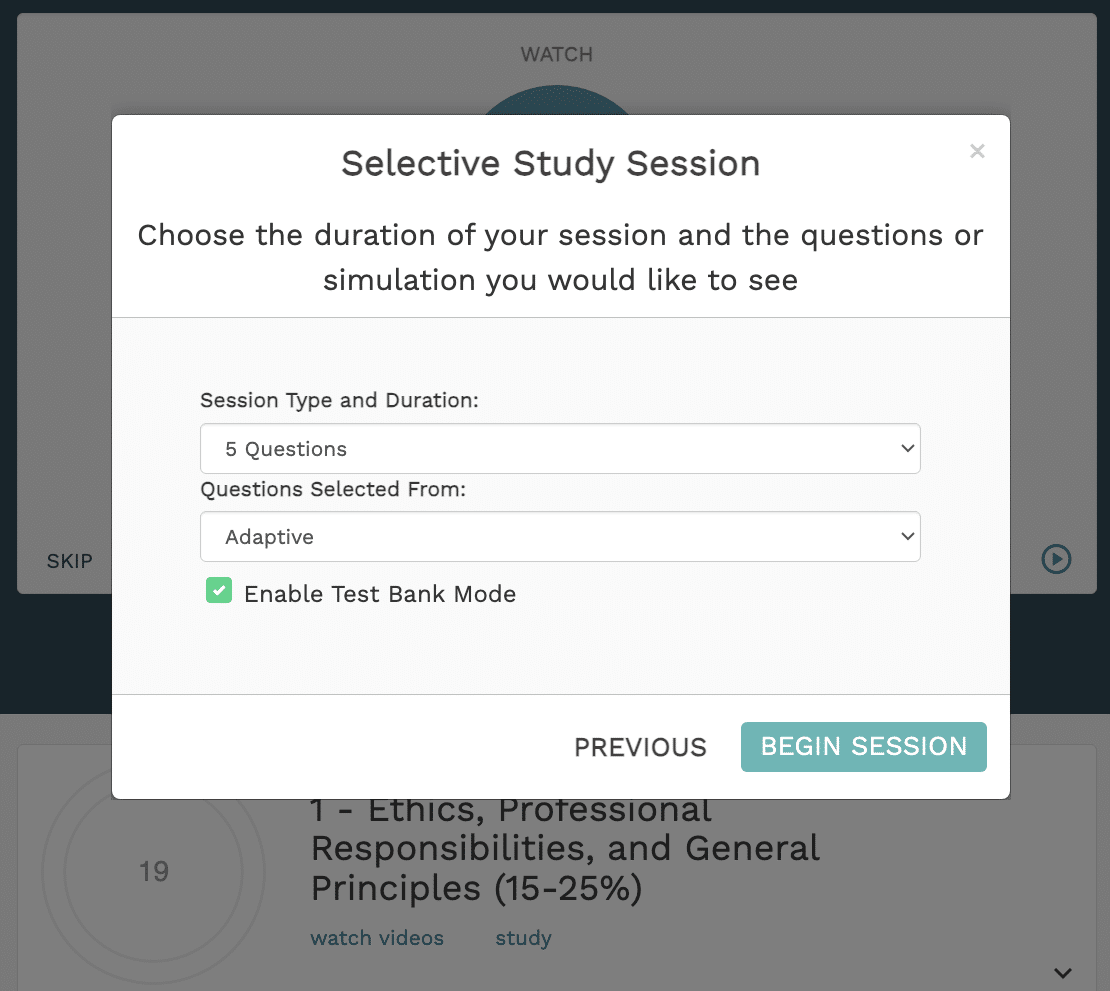The height and width of the screenshot is (991, 1110).
Task: Expand the Ethics section chevron
Action: [1063, 972]
